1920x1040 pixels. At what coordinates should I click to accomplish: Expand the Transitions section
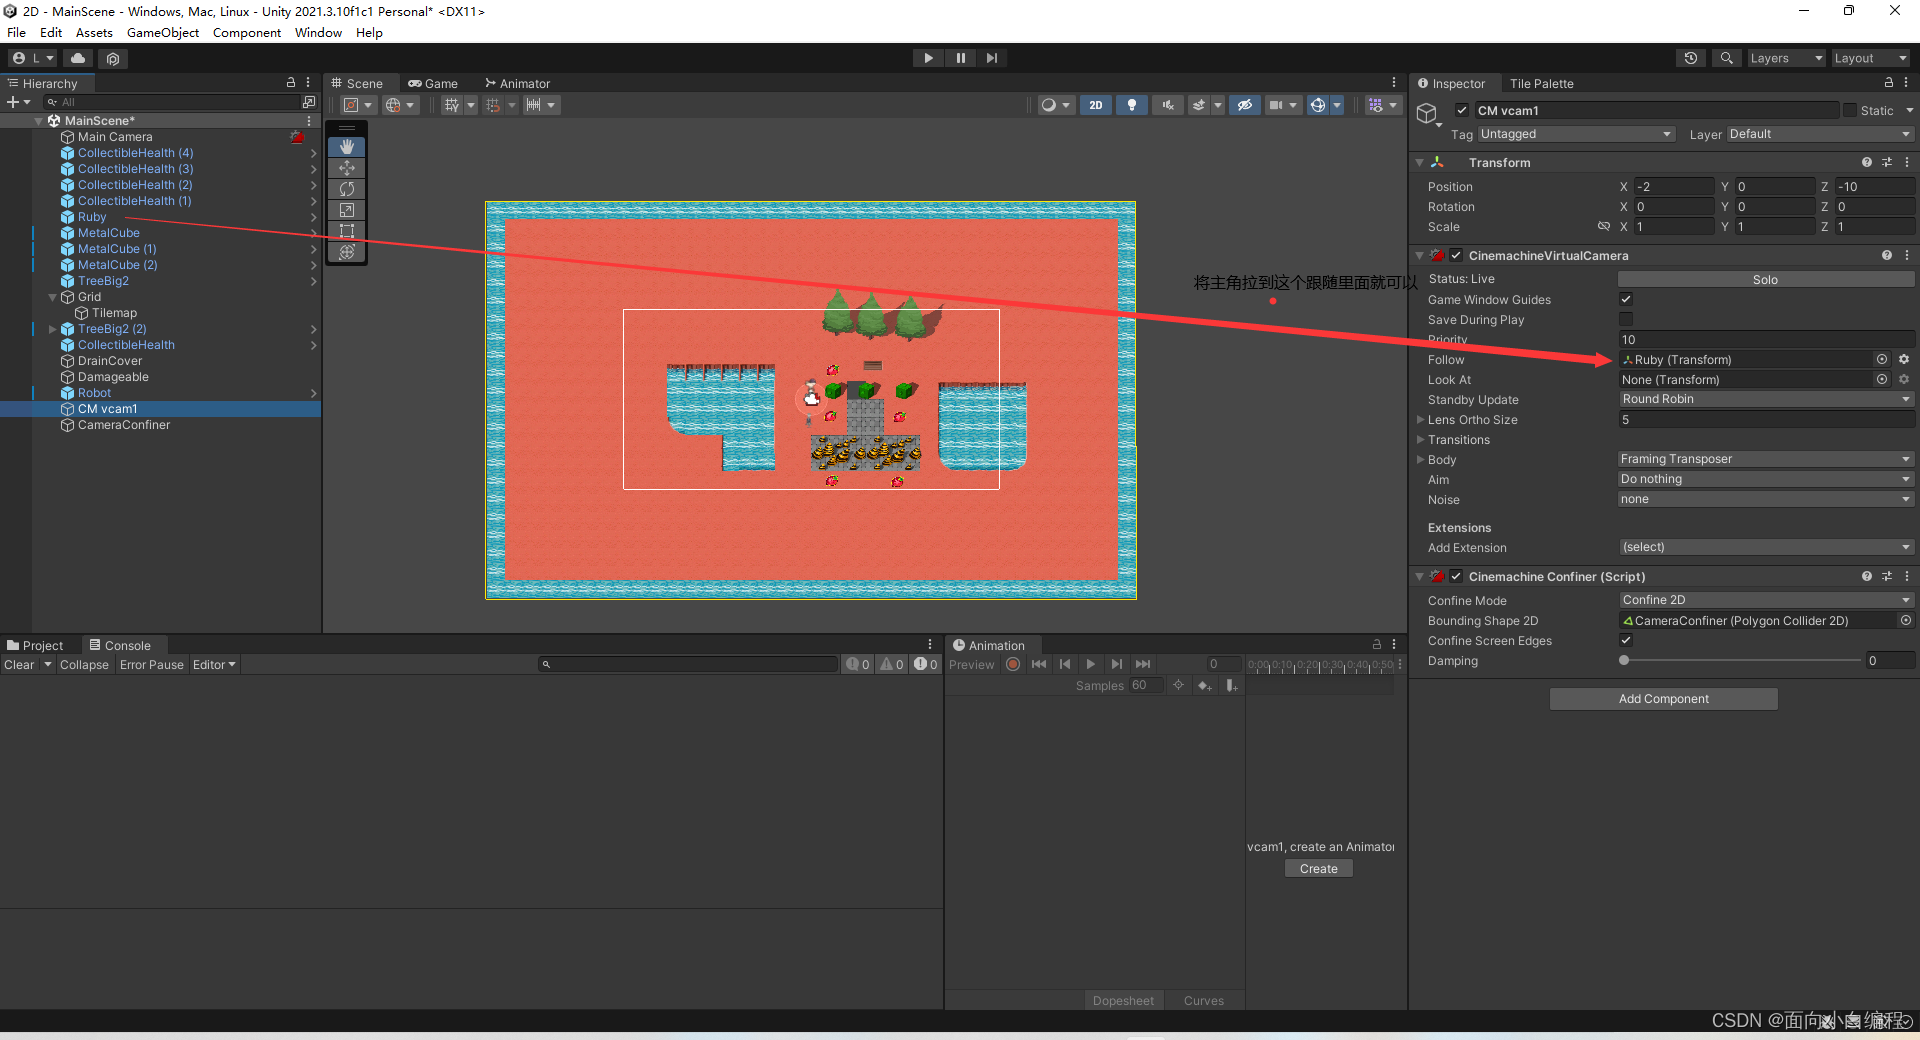(1420, 439)
